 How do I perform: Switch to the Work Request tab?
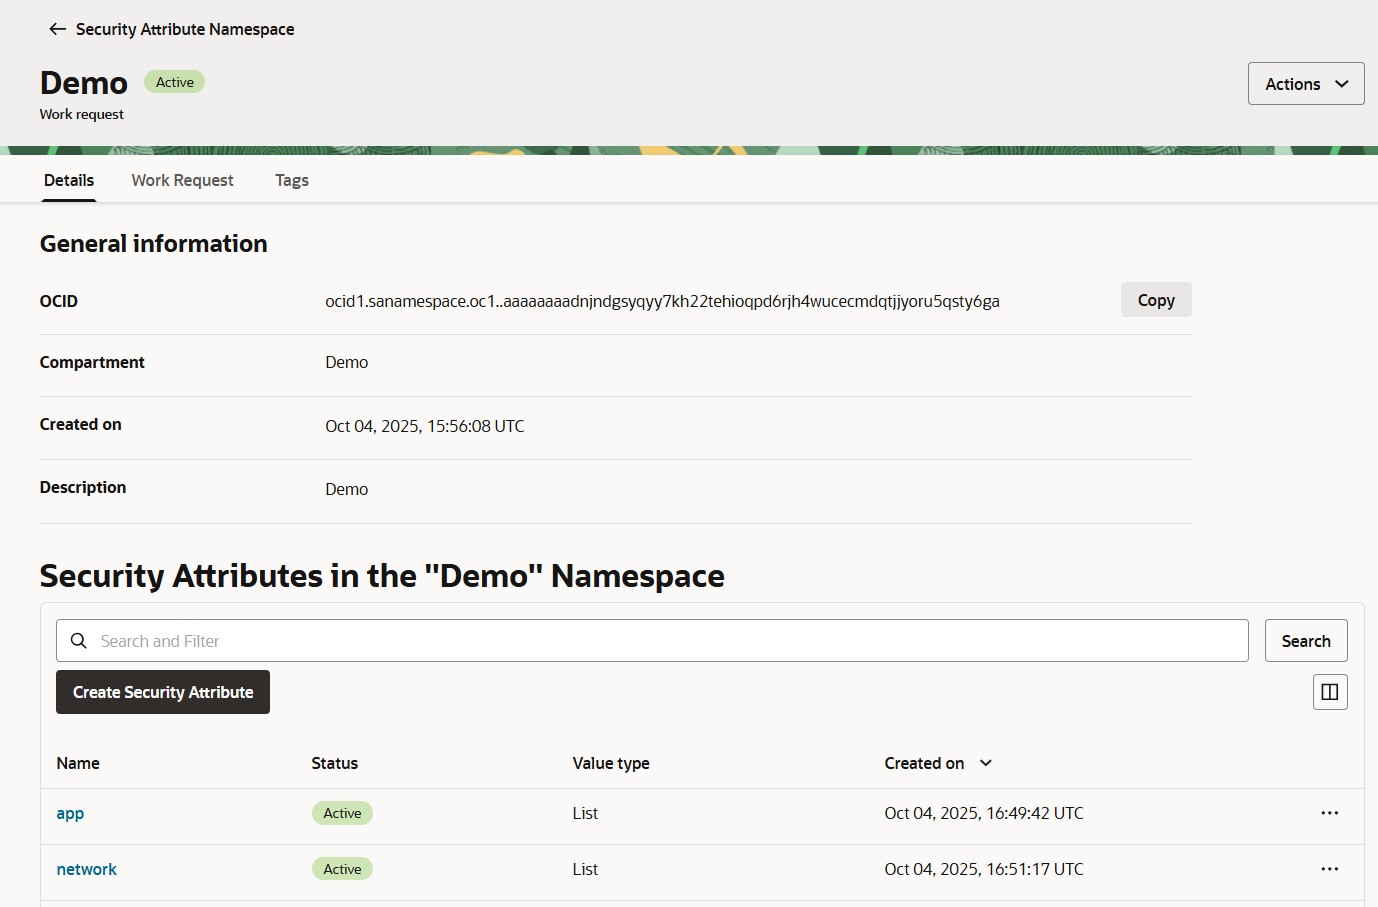tap(182, 180)
